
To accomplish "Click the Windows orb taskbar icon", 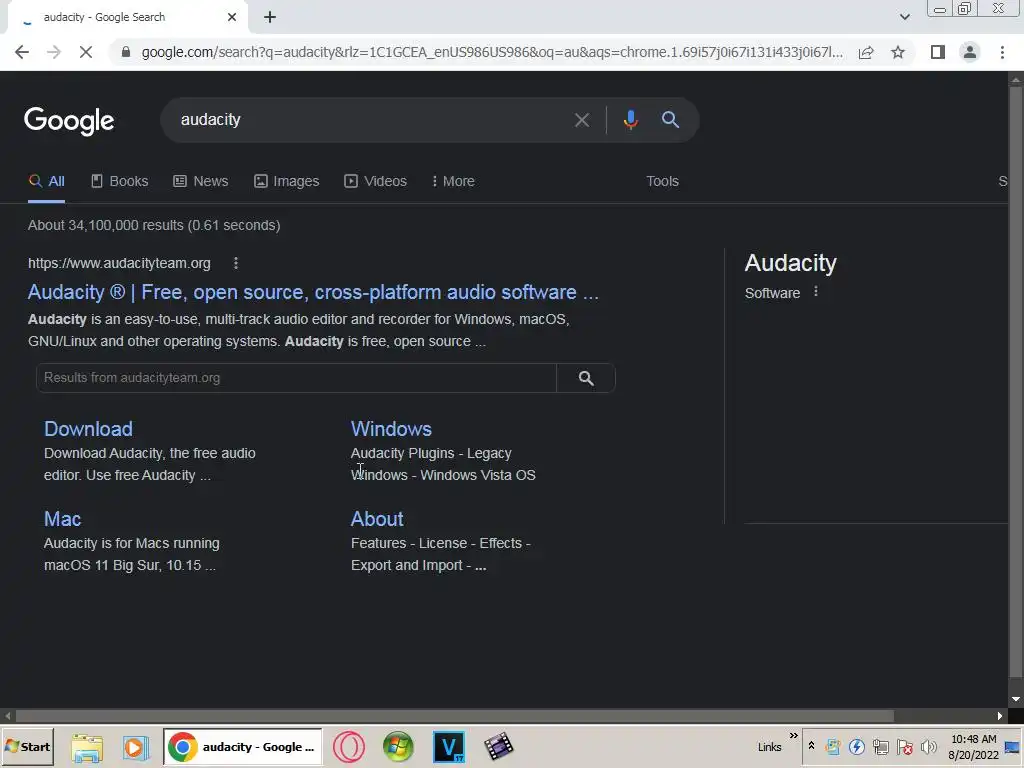I will pyautogui.click(x=398, y=747).
